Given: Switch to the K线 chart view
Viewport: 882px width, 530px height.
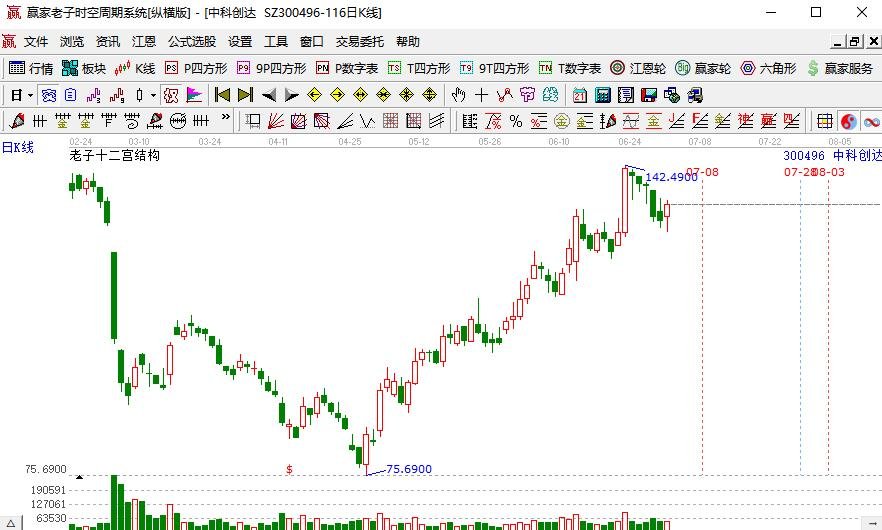Looking at the screenshot, I should (135, 68).
